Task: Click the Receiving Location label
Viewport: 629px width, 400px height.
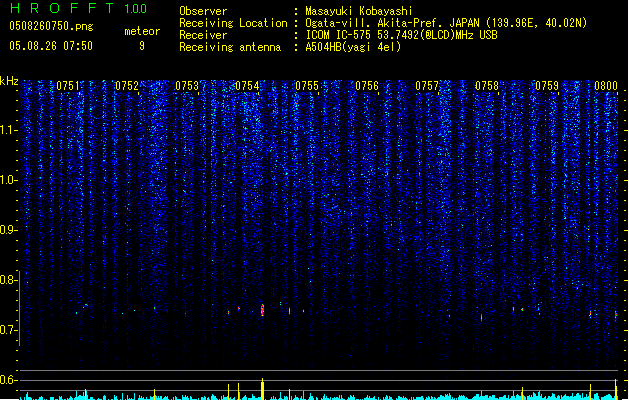Action: [x=233, y=23]
